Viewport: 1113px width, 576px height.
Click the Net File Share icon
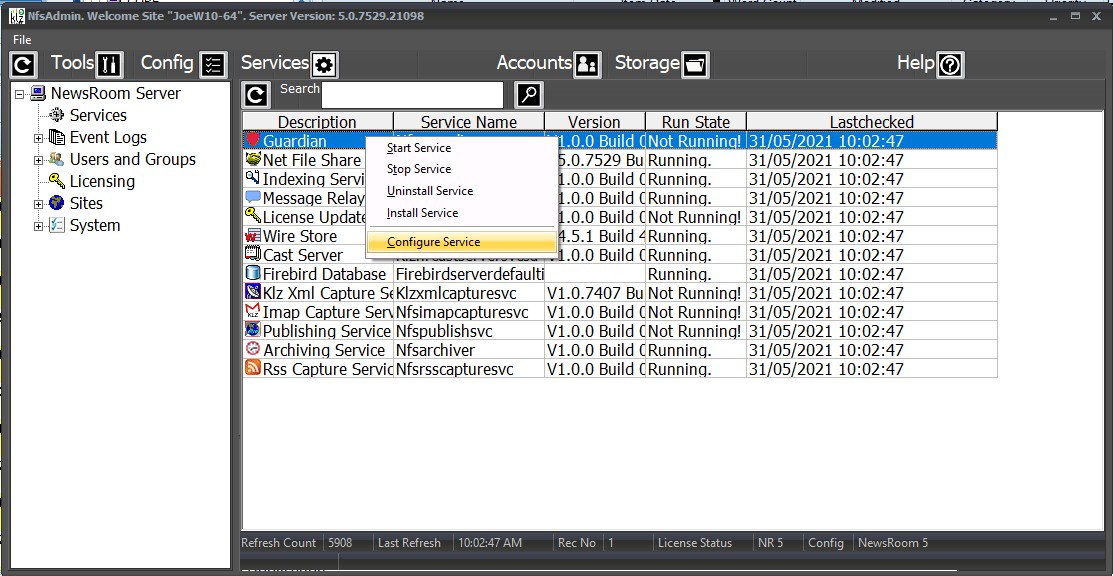(253, 159)
